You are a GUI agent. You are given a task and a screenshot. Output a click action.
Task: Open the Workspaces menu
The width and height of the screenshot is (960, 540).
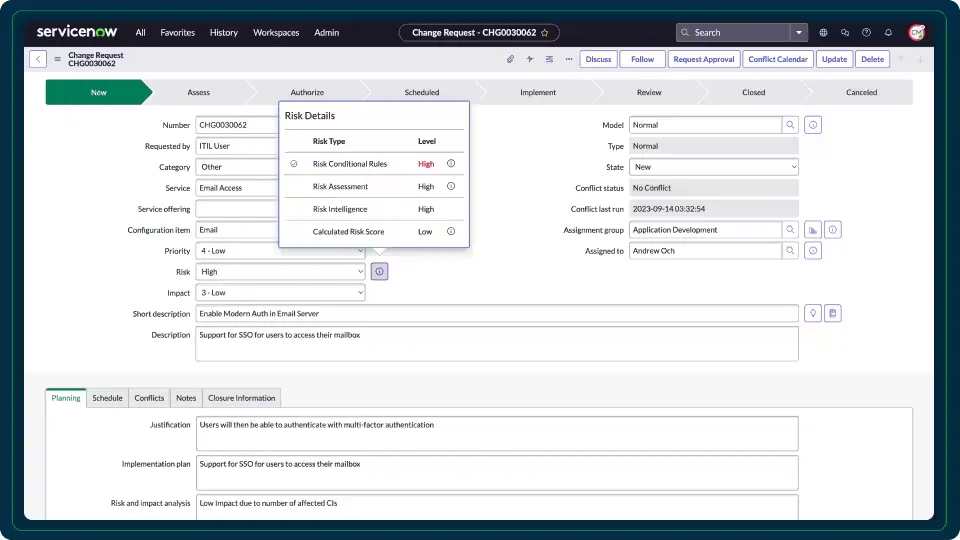276,32
